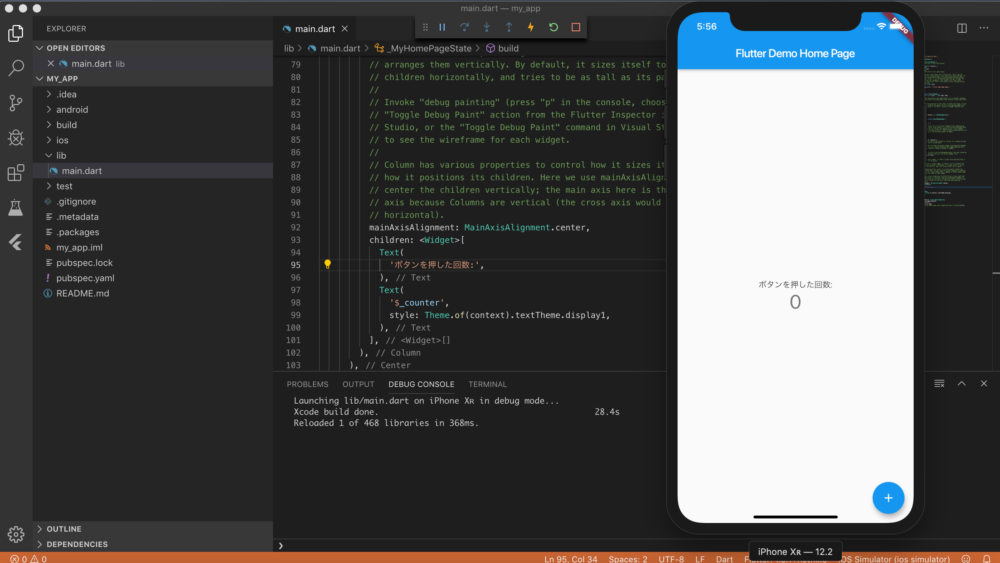Select the Debug Console tab
1000x563 pixels.
(x=421, y=384)
